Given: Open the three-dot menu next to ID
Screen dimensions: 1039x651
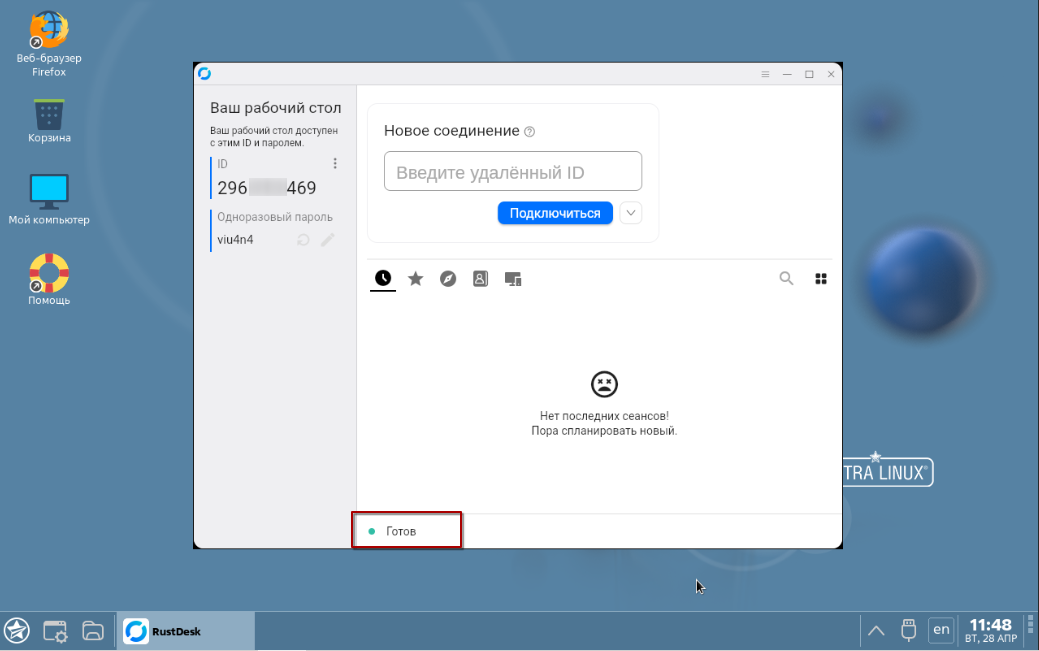Looking at the screenshot, I should click(x=335, y=163).
